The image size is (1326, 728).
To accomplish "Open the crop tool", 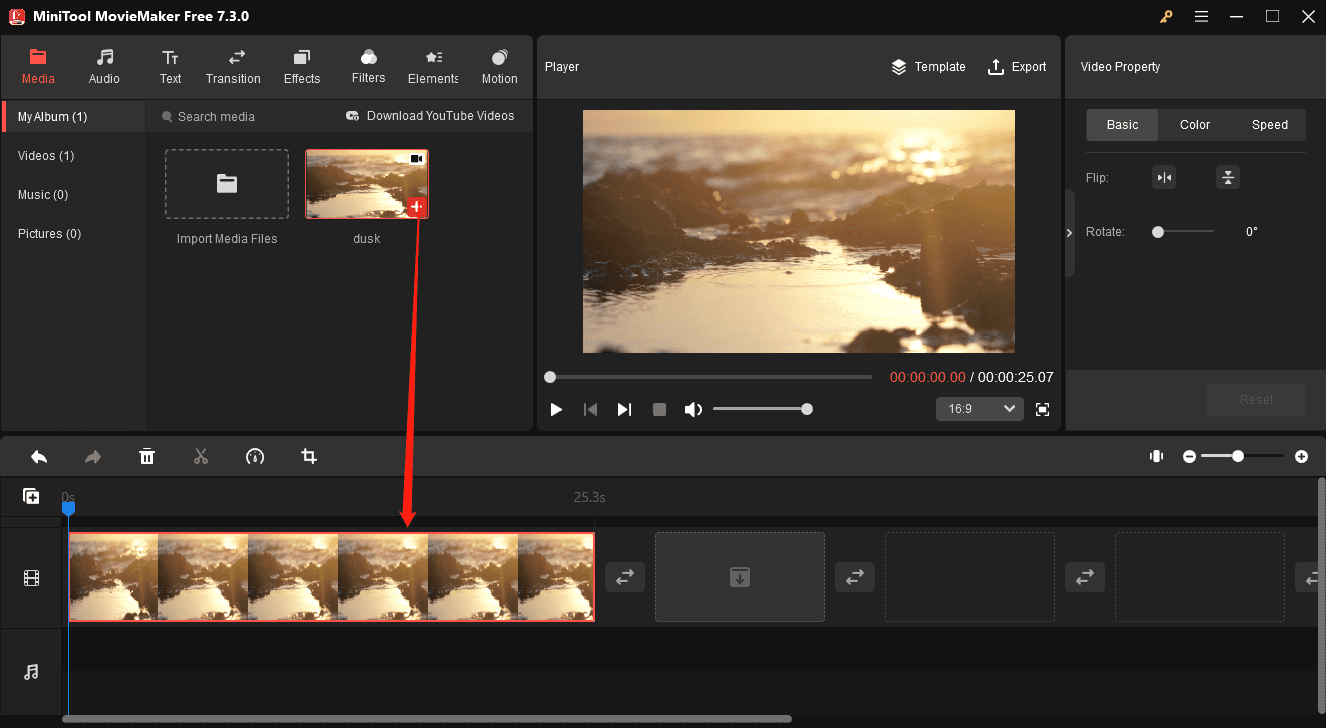I will pos(309,456).
